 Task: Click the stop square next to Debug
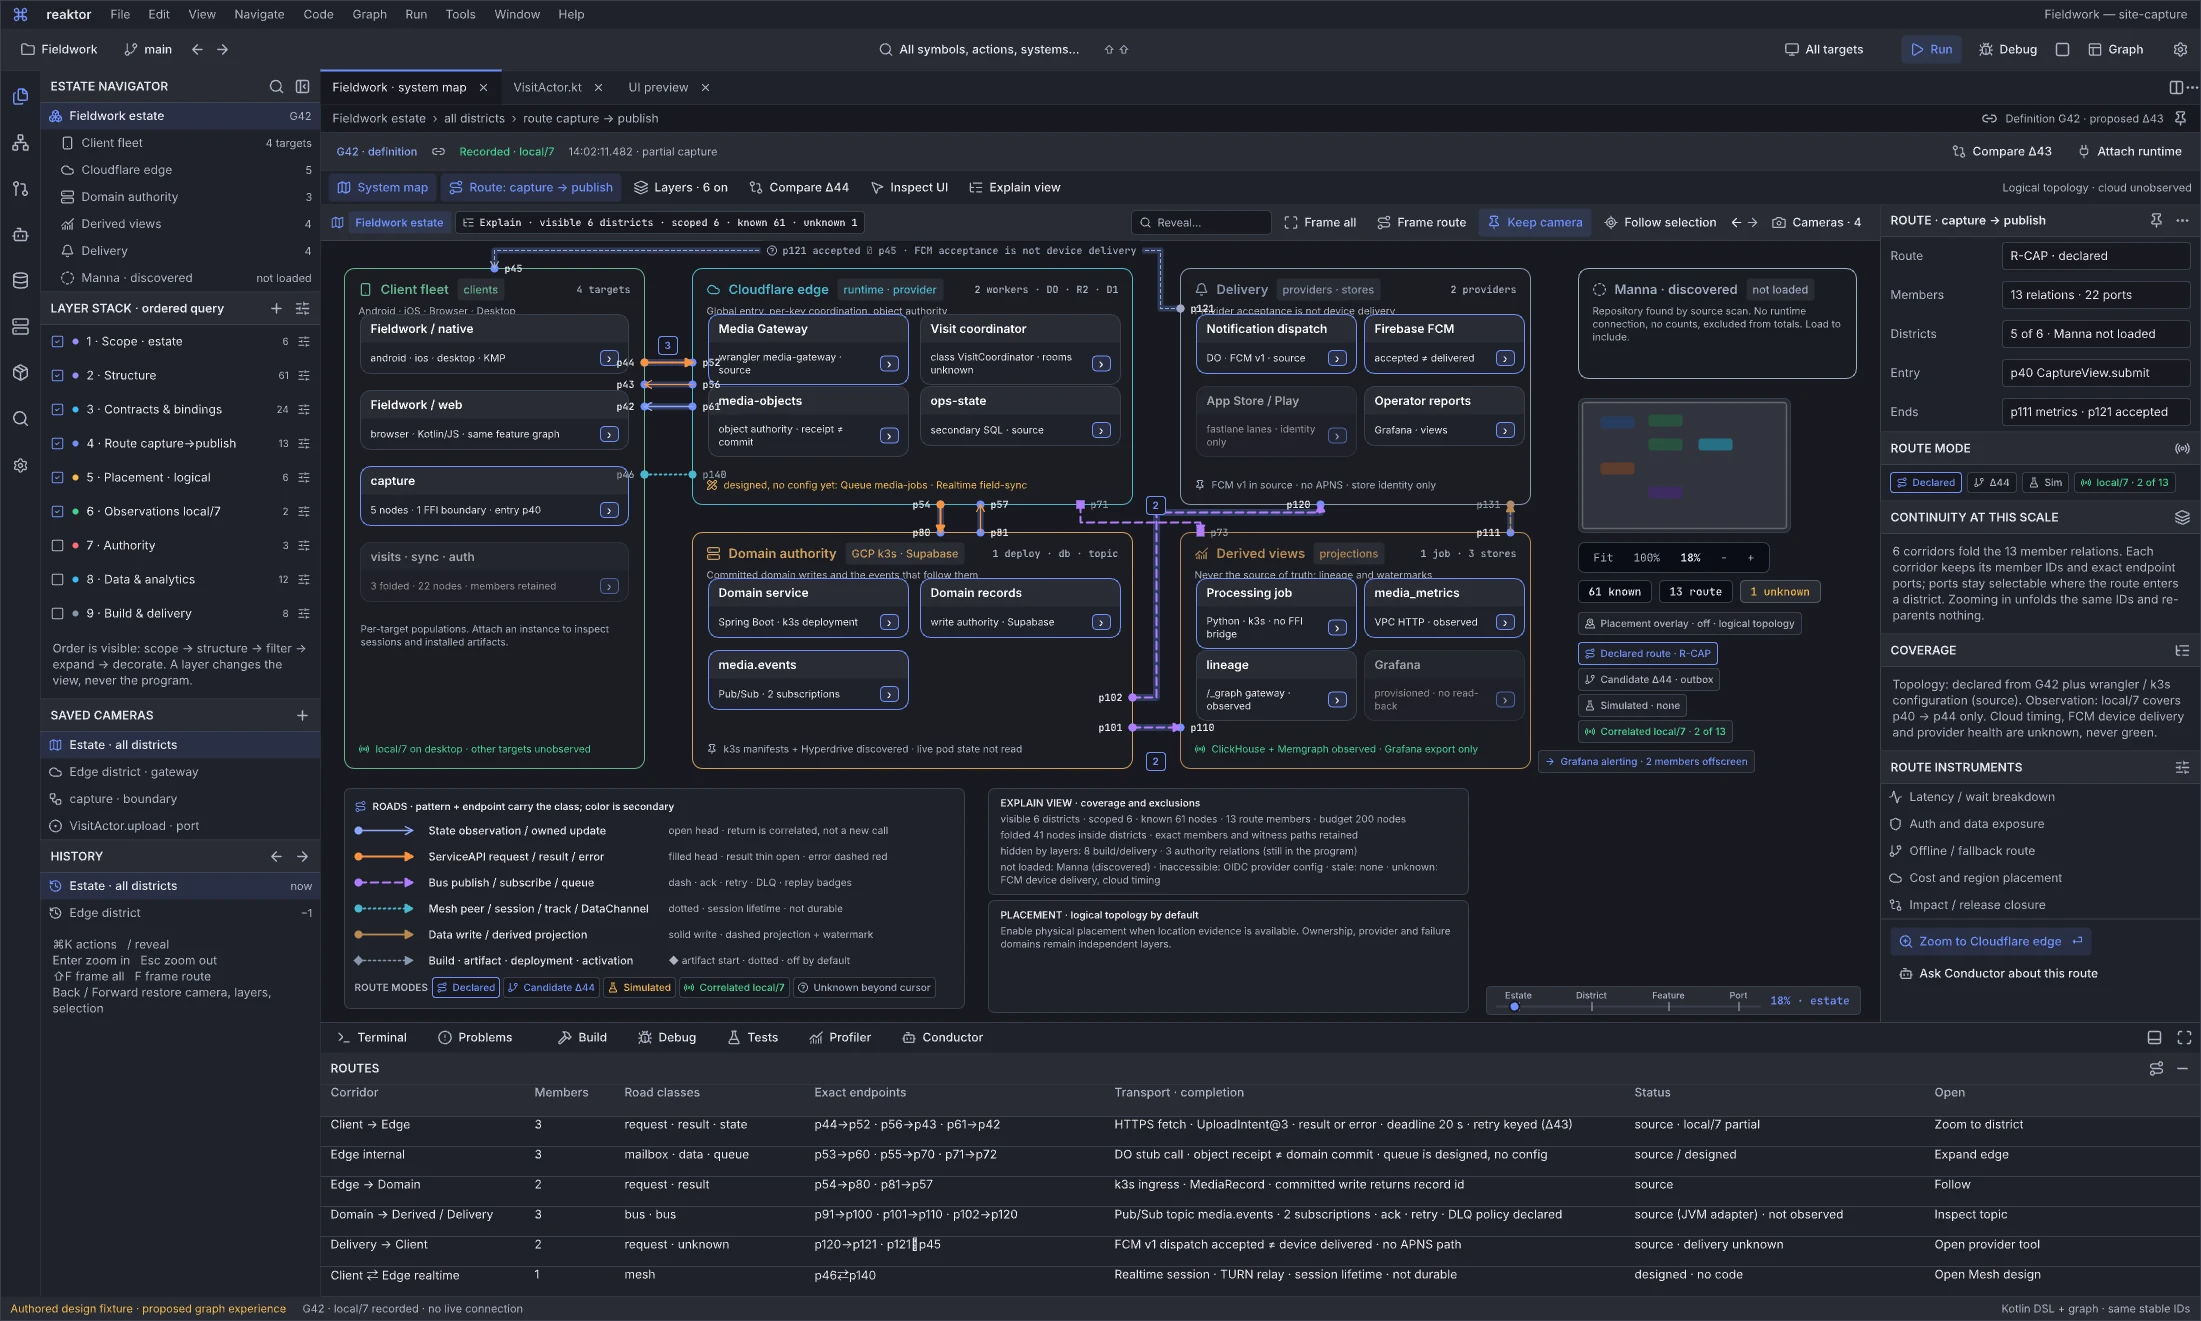[2062, 49]
